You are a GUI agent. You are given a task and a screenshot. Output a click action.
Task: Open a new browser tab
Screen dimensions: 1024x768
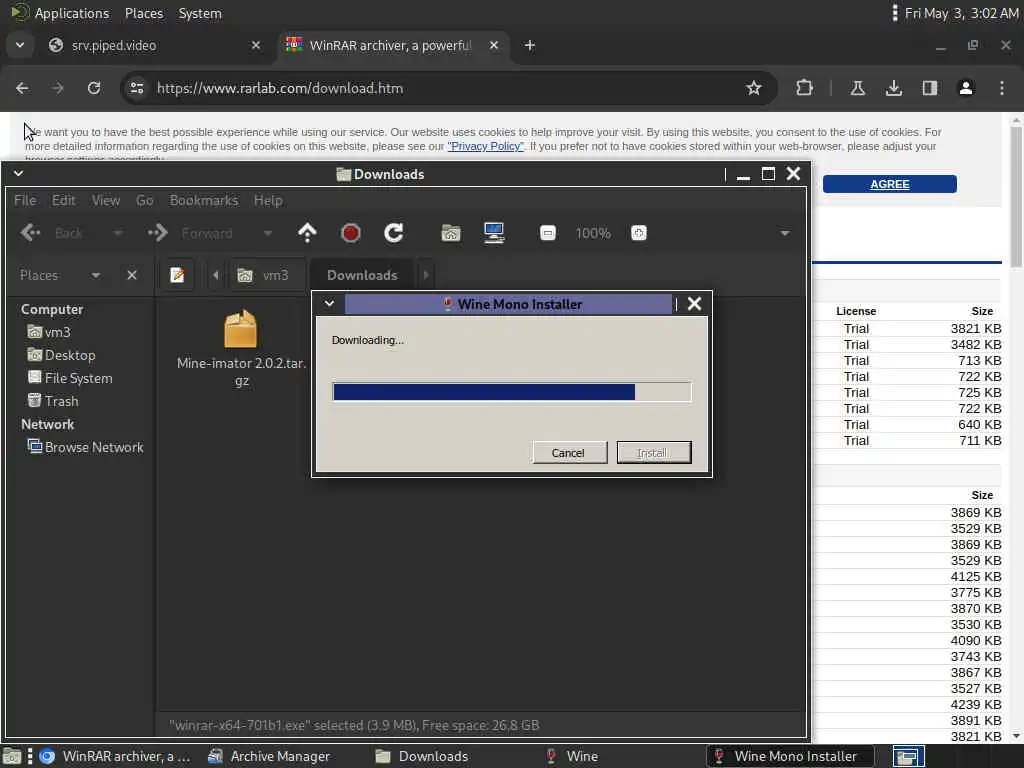click(x=530, y=45)
